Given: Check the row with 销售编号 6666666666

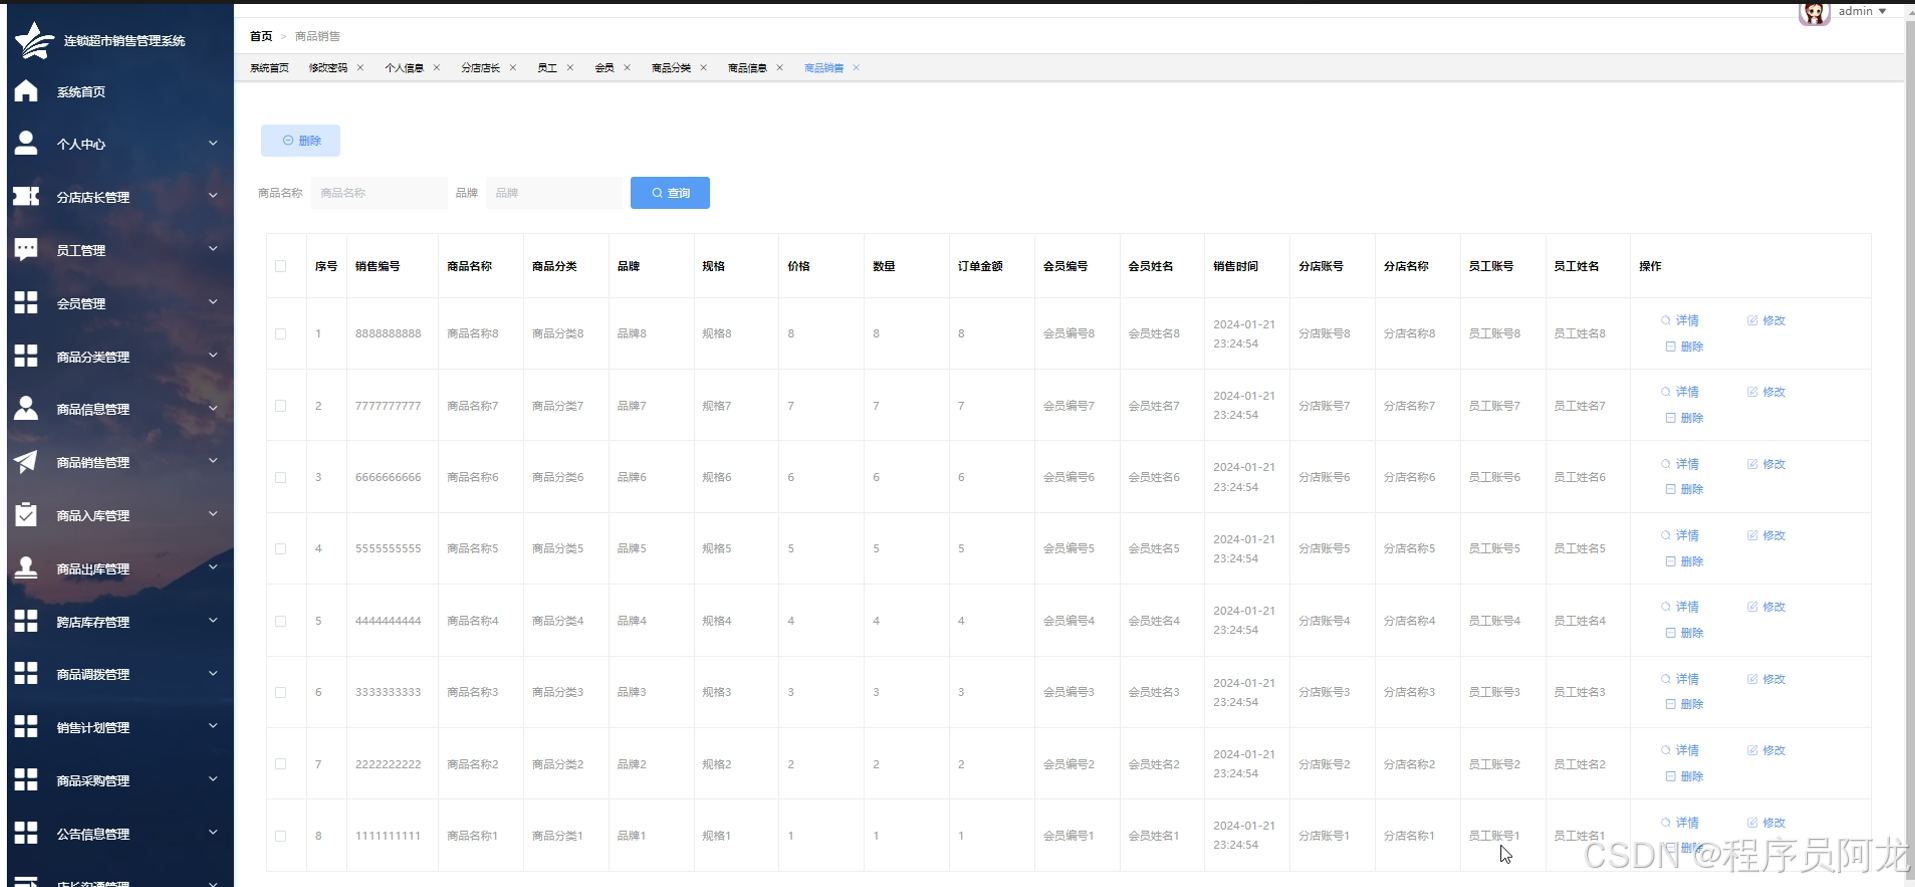Looking at the screenshot, I should [x=281, y=477].
